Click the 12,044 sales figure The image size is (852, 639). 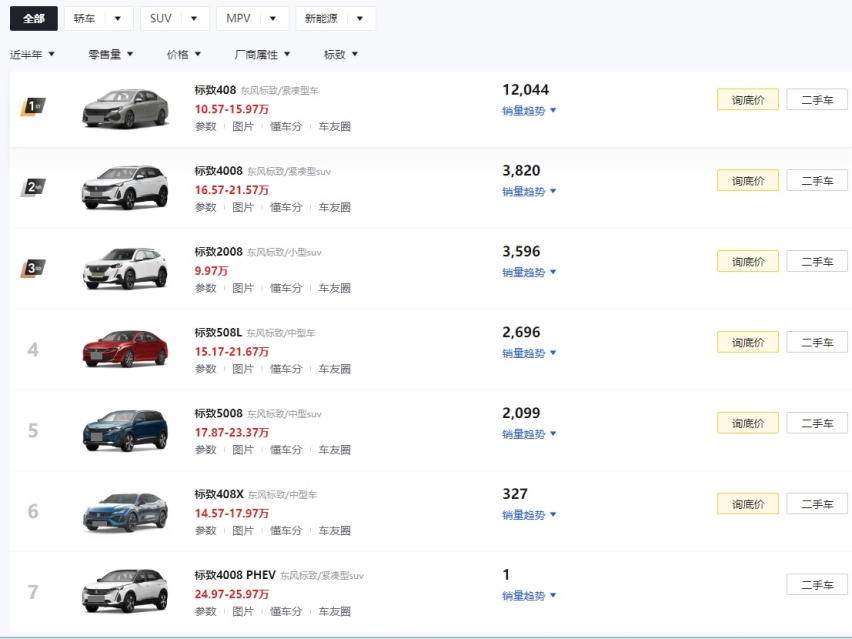tap(525, 90)
